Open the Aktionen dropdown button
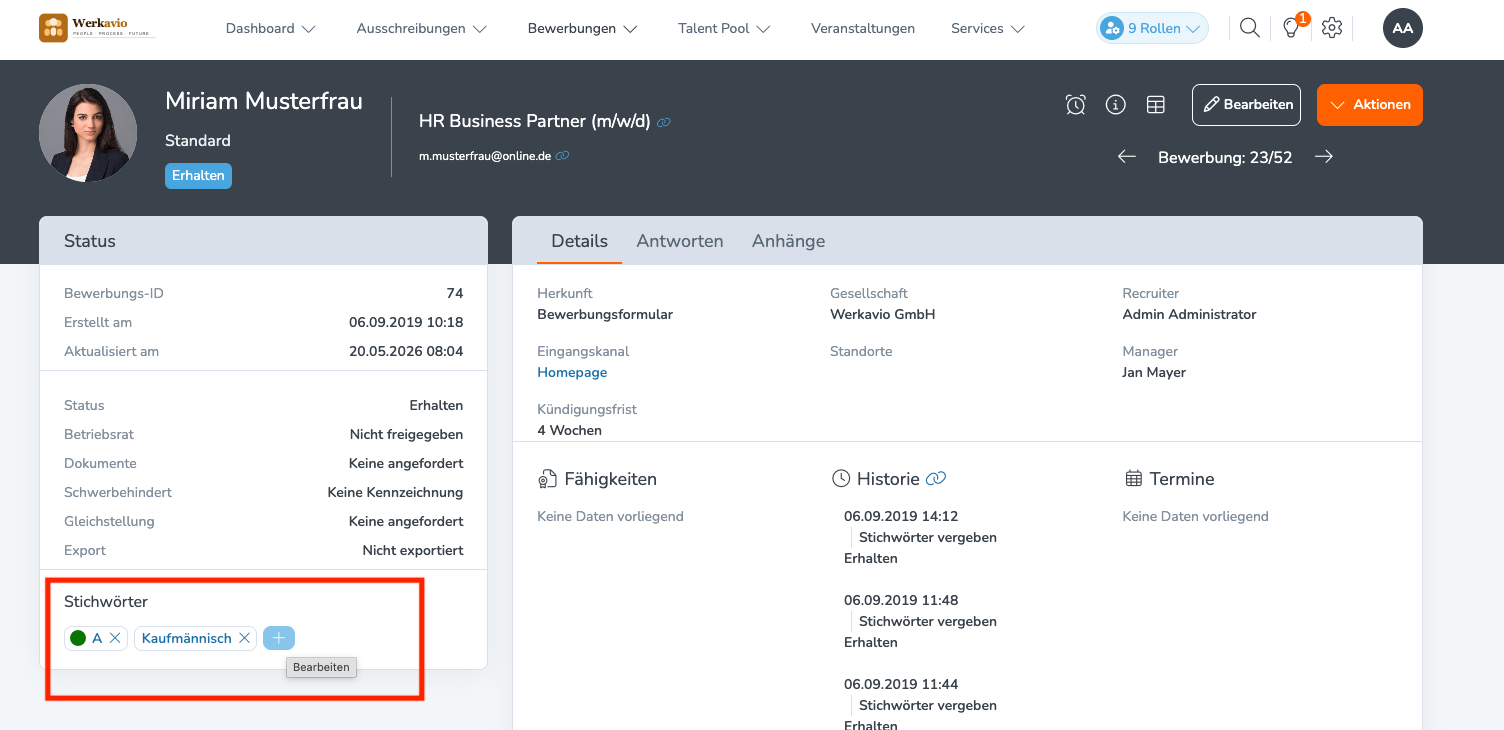This screenshot has width=1504, height=730. [1369, 105]
